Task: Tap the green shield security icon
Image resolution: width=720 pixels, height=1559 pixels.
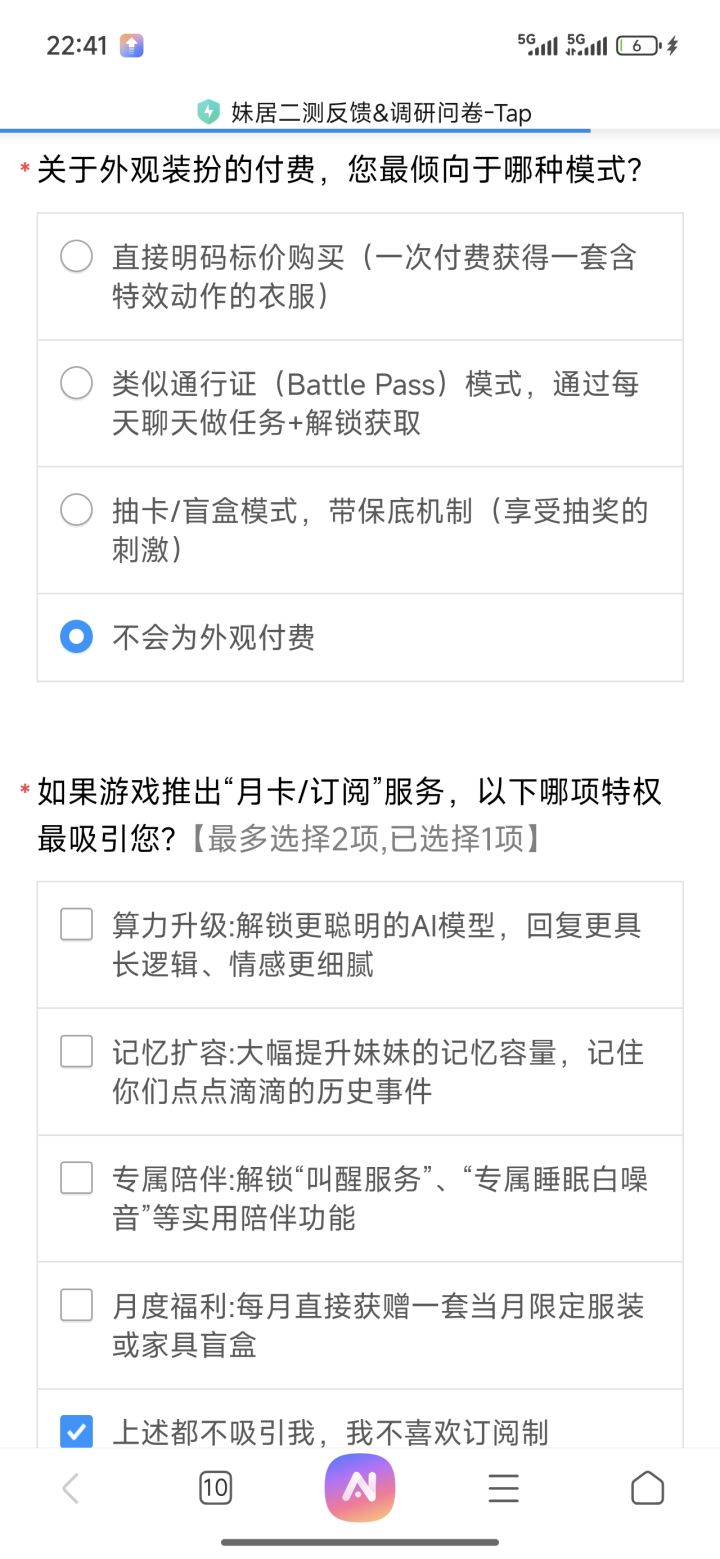Action: pos(208,112)
